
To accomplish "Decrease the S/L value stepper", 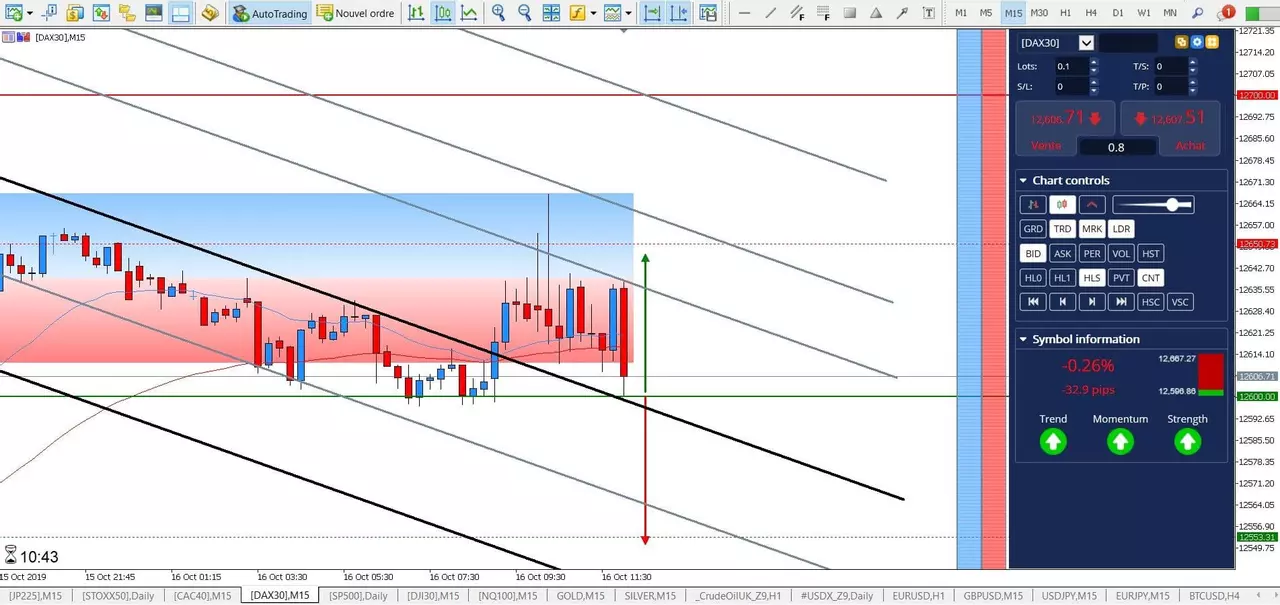I will click(1093, 91).
